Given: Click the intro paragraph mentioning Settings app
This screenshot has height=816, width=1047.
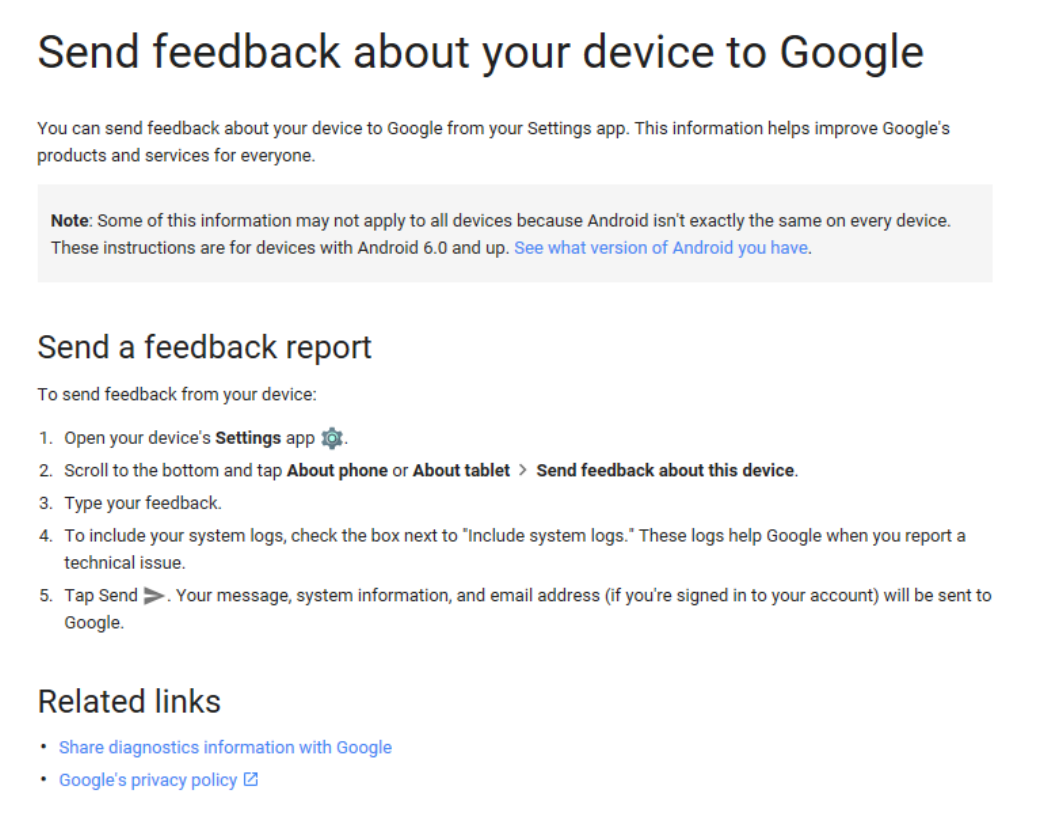Looking at the screenshot, I should tap(493, 142).
